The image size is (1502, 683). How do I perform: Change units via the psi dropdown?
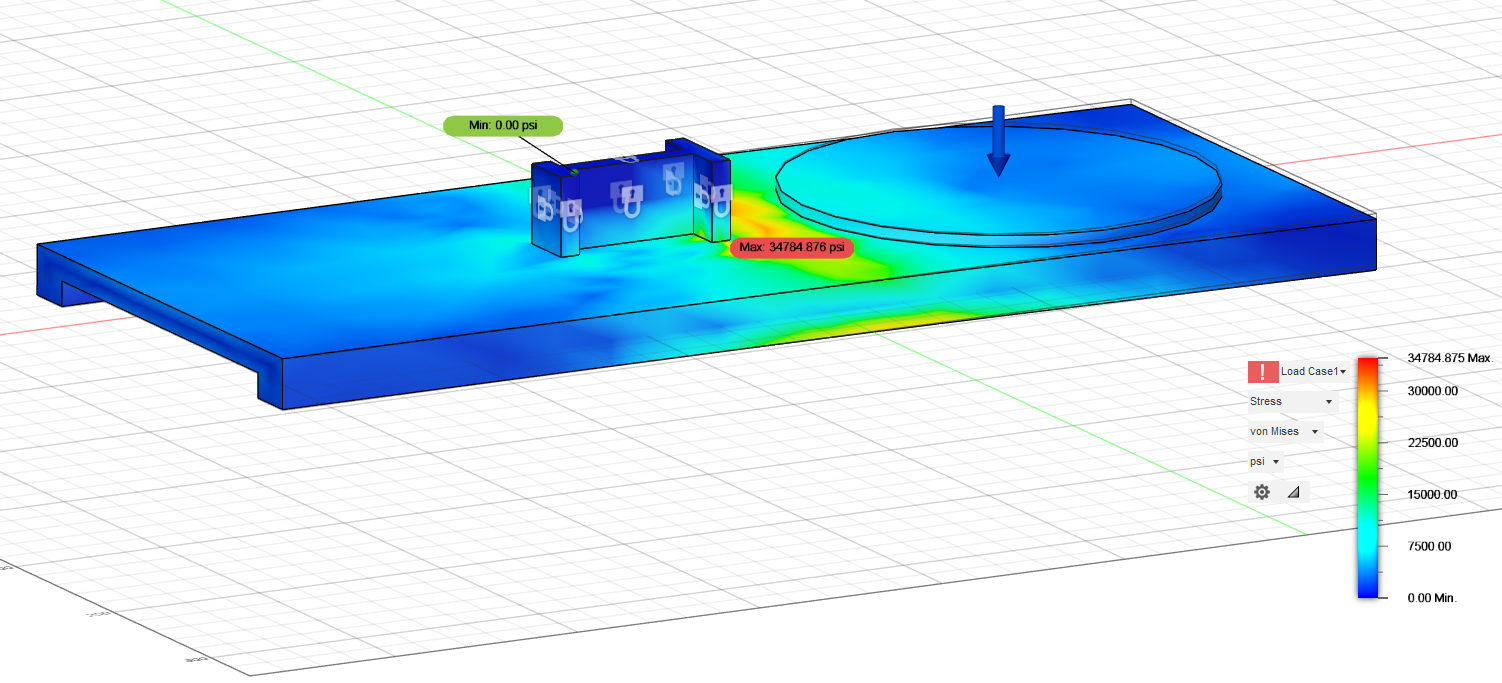[1263, 461]
